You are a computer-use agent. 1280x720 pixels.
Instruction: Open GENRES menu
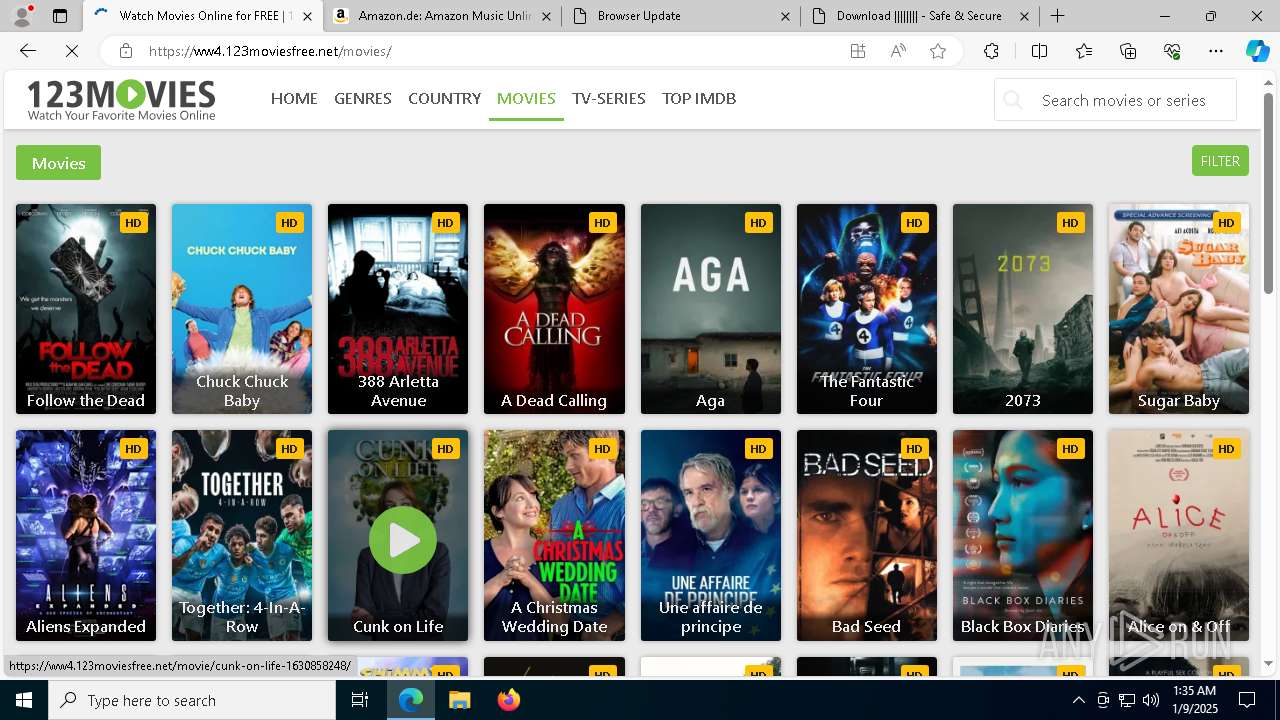tap(363, 98)
